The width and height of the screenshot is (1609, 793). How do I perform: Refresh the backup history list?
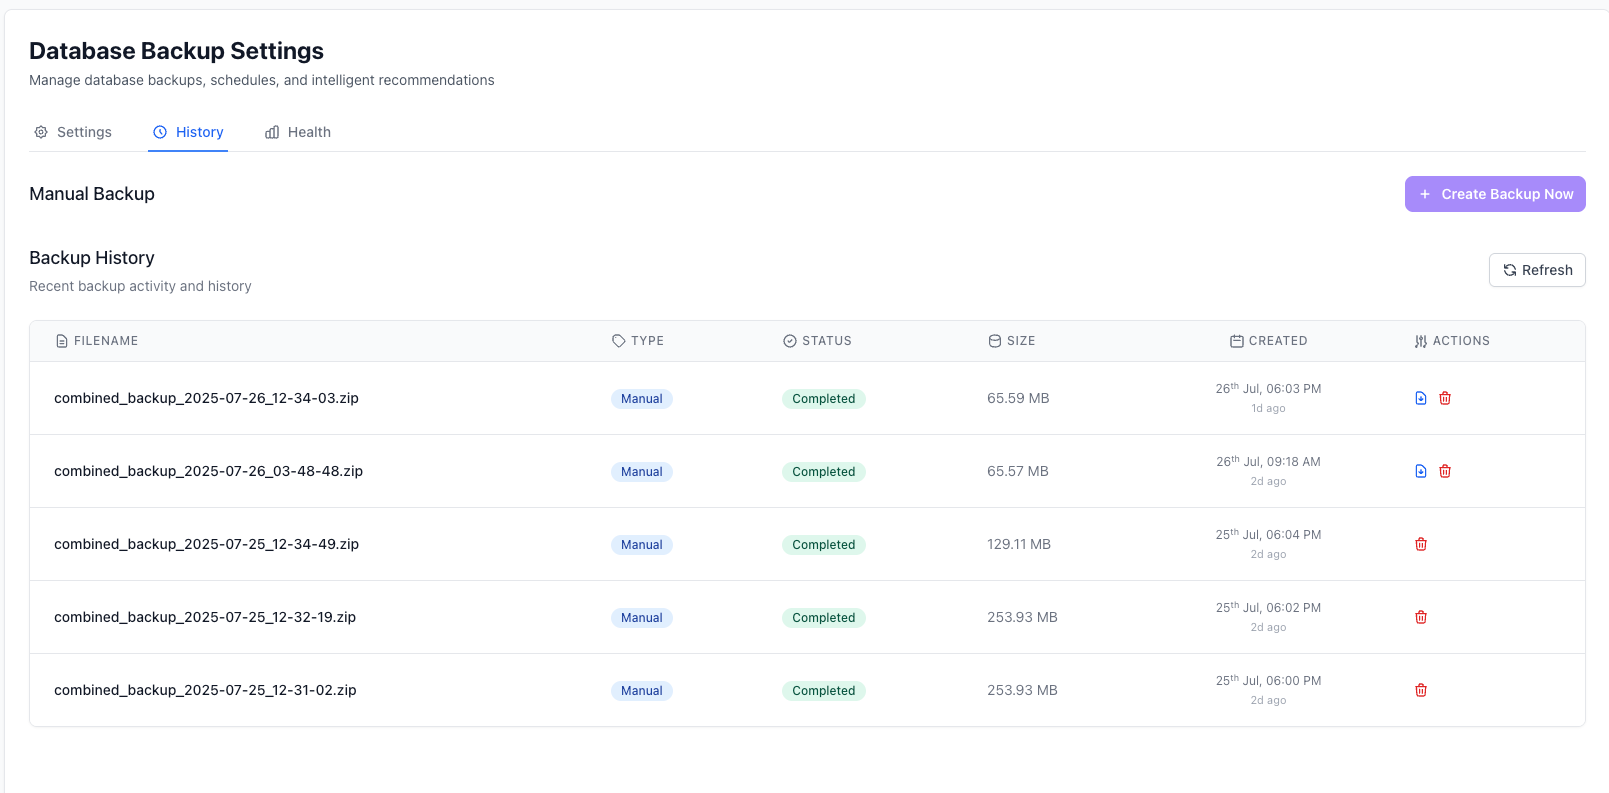[x=1537, y=270]
